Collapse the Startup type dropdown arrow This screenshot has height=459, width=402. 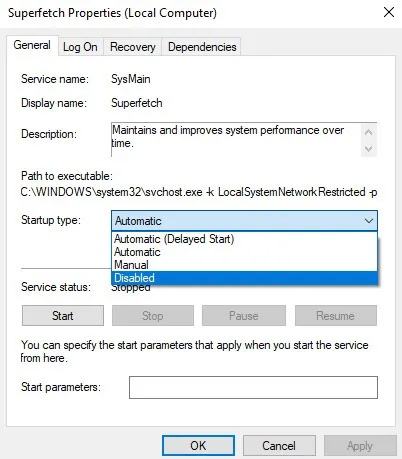[x=368, y=221]
